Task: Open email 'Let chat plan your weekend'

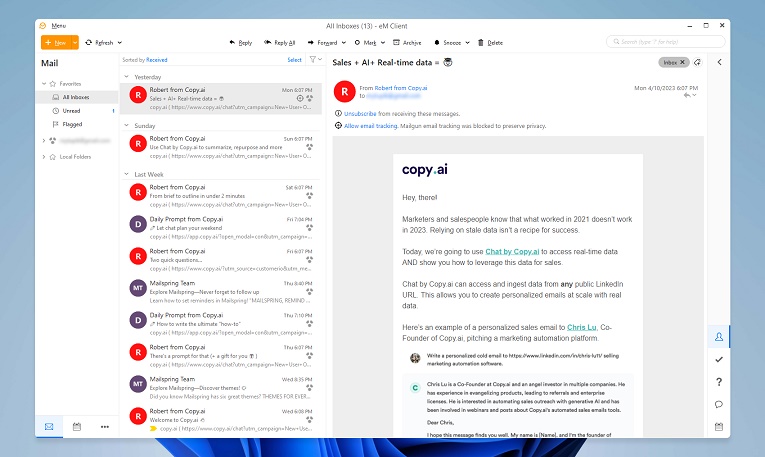Action: pyautogui.click(x=221, y=228)
